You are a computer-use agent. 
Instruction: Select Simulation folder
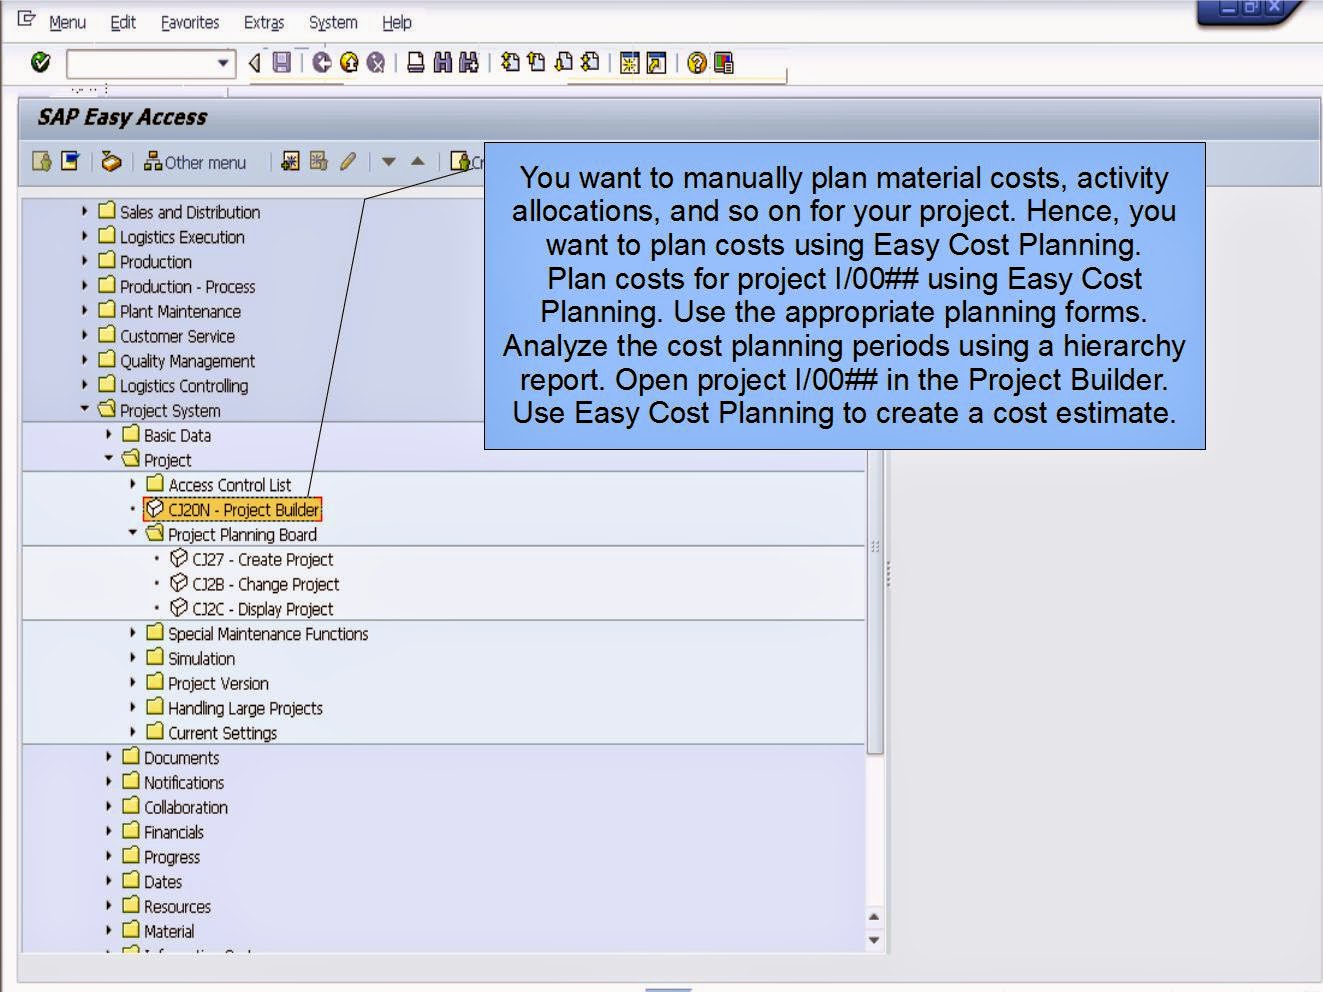[191, 658]
